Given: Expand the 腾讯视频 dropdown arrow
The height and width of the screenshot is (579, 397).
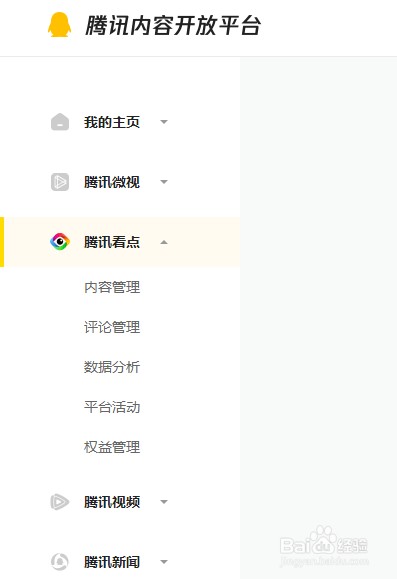Looking at the screenshot, I should tap(164, 502).
